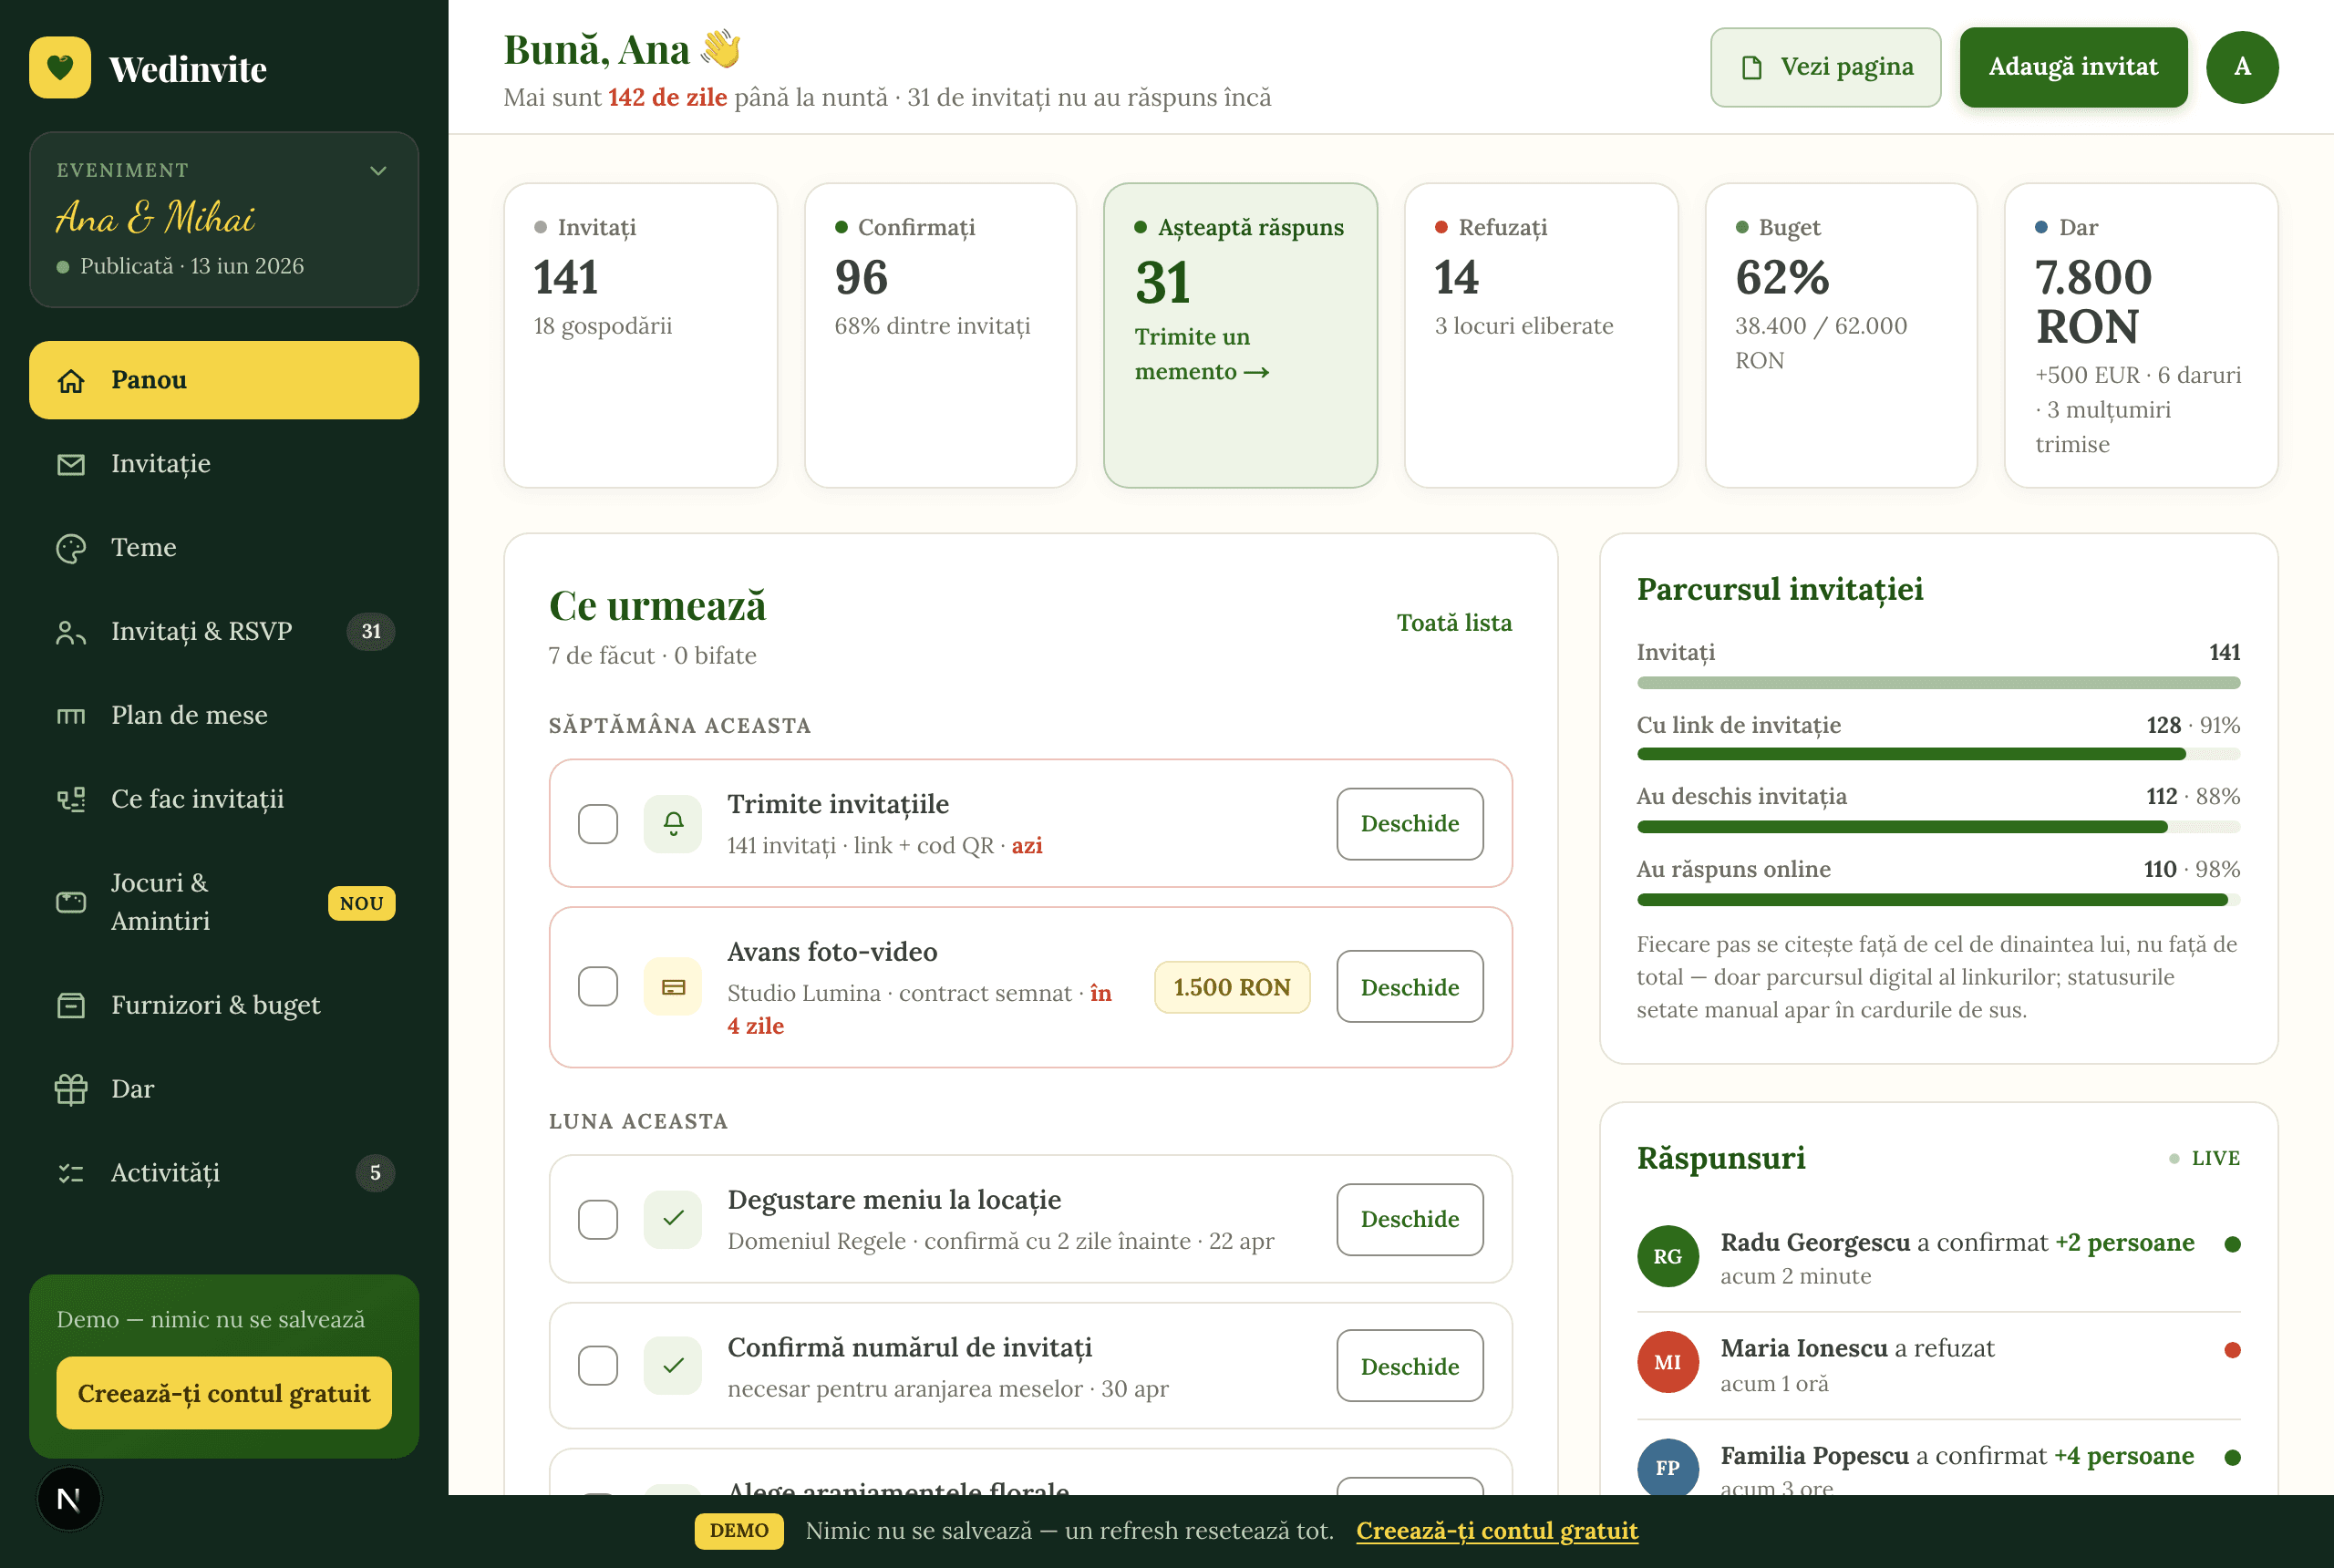
Task: Open the Teme section
Action: [x=224, y=548]
